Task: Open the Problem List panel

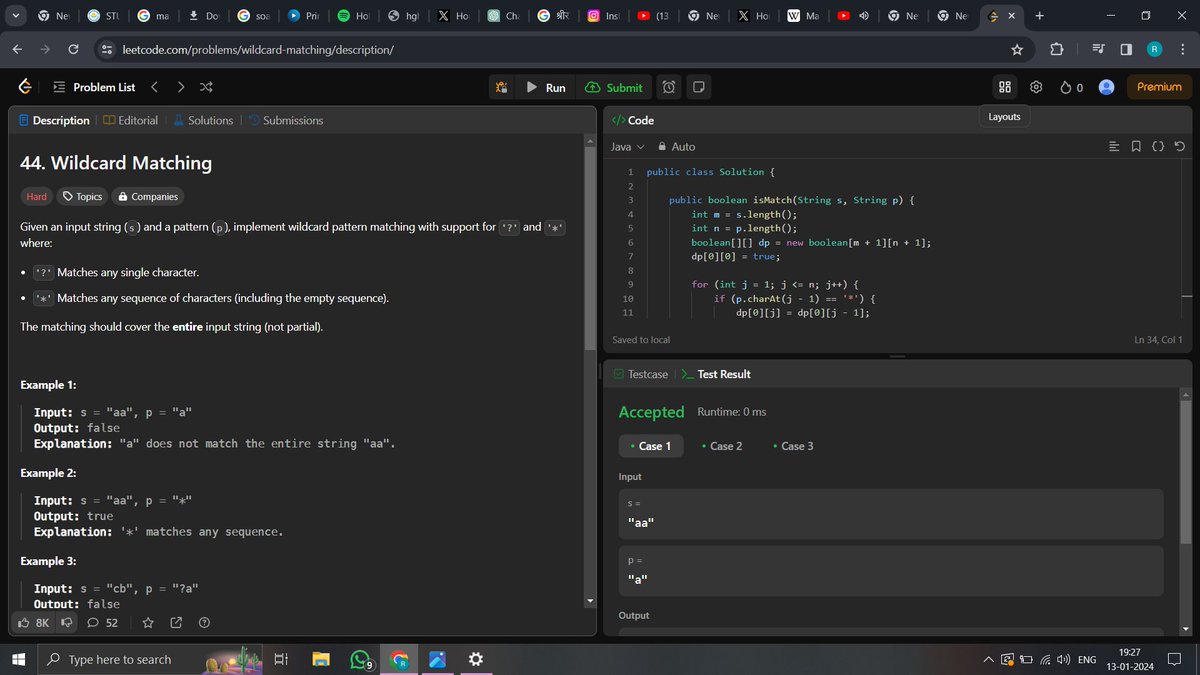Action: 94,87
